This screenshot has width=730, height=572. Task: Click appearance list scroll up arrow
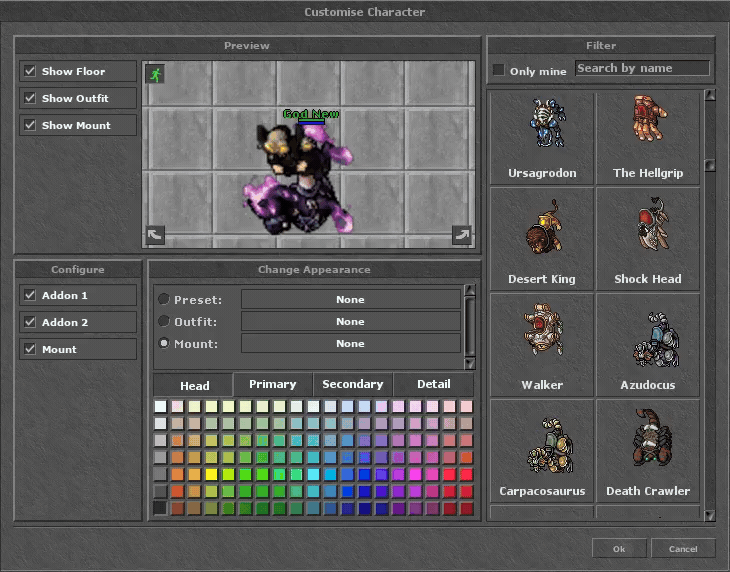[x=470, y=290]
